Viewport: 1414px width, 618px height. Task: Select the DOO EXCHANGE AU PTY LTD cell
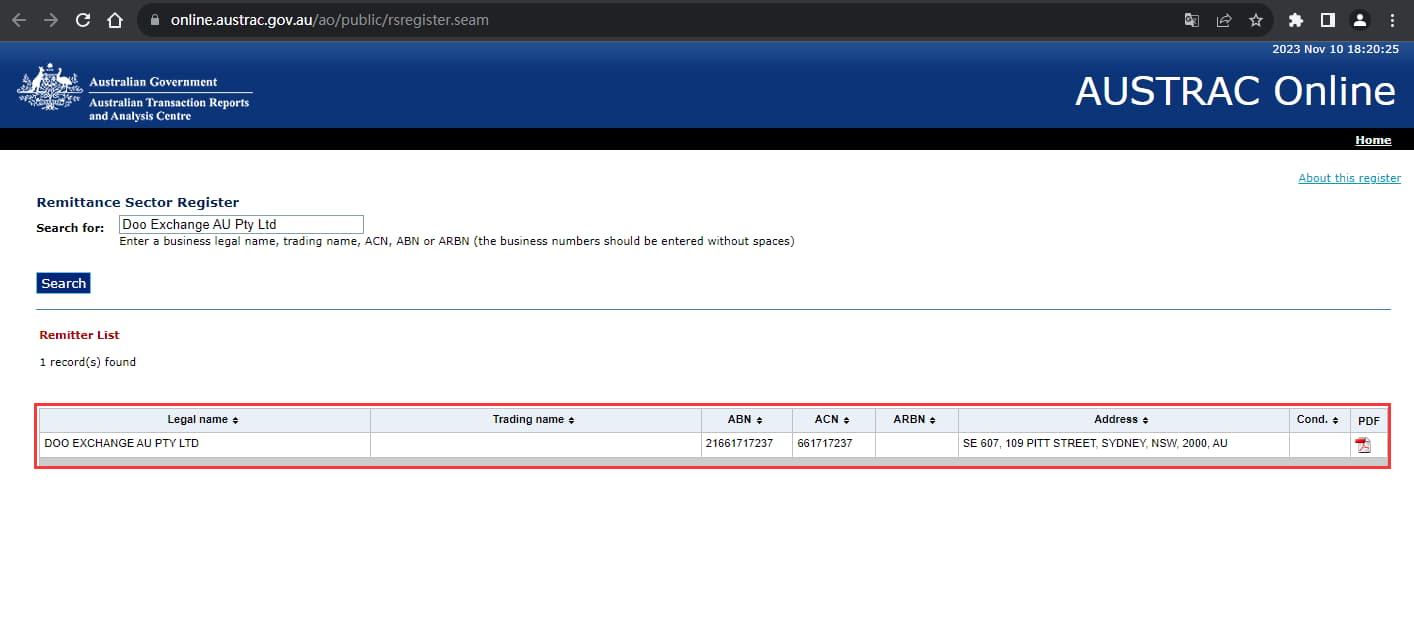coord(204,443)
